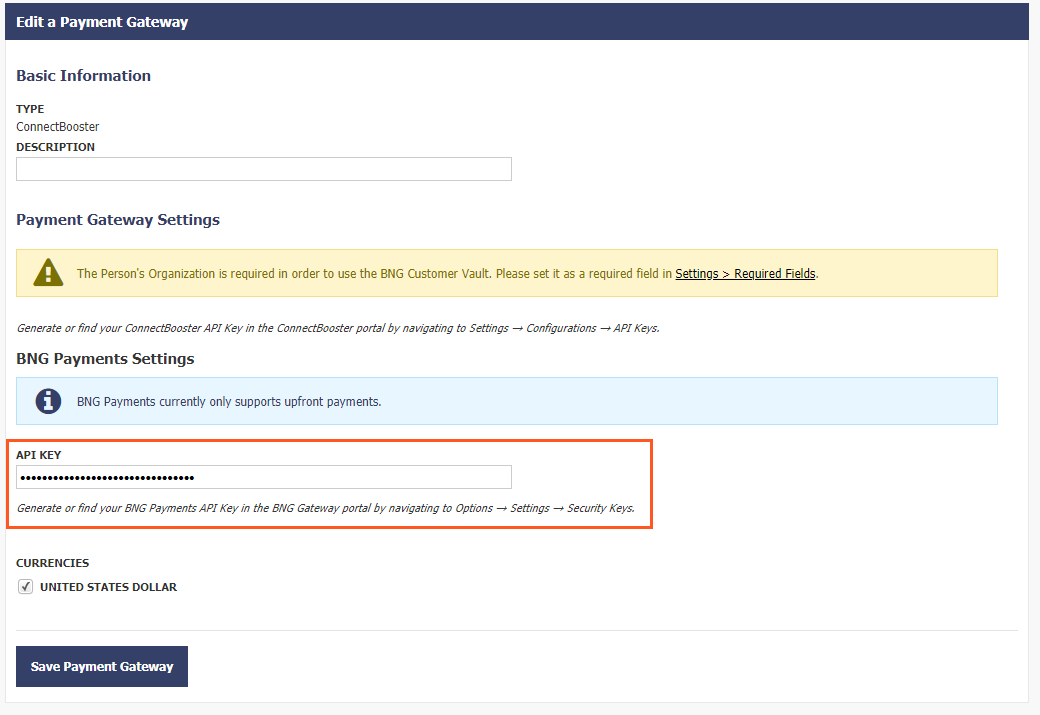This screenshot has height=715, width=1040.
Task: Click the CURRENCIES label
Action: [52, 563]
